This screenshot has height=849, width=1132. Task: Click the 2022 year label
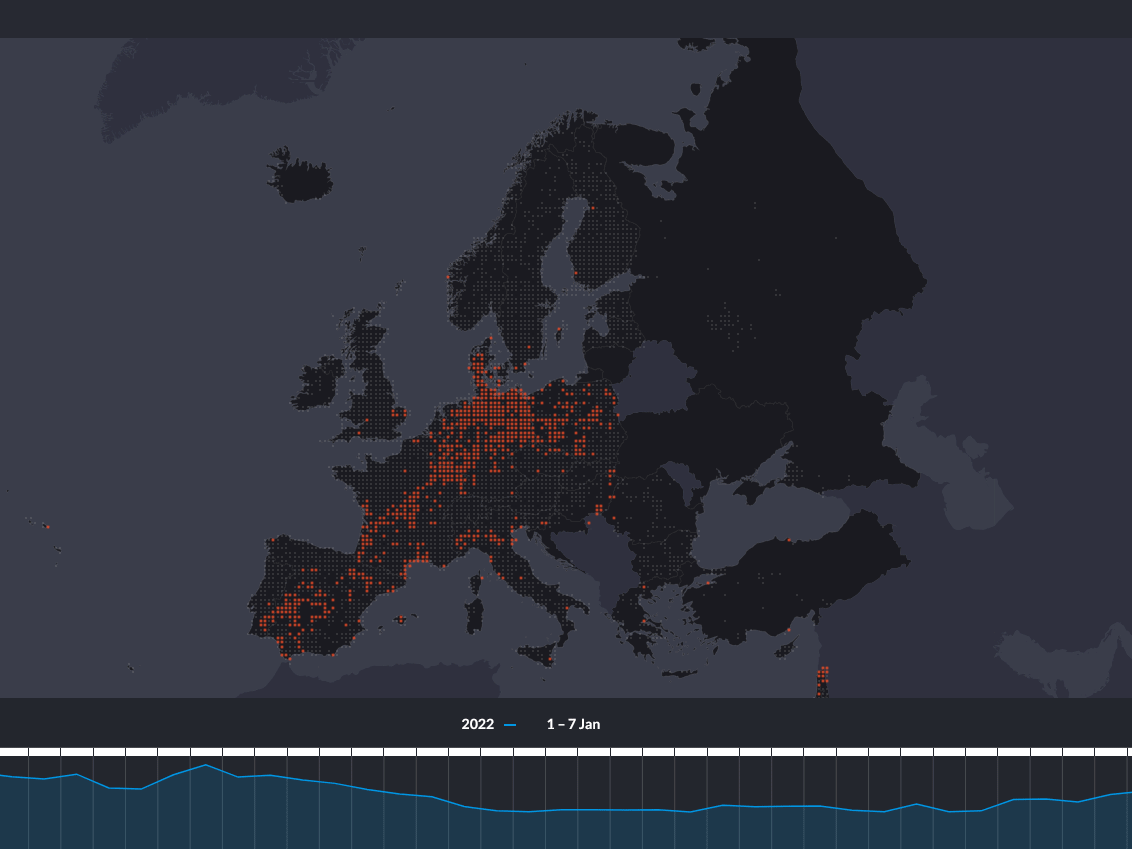click(476, 723)
